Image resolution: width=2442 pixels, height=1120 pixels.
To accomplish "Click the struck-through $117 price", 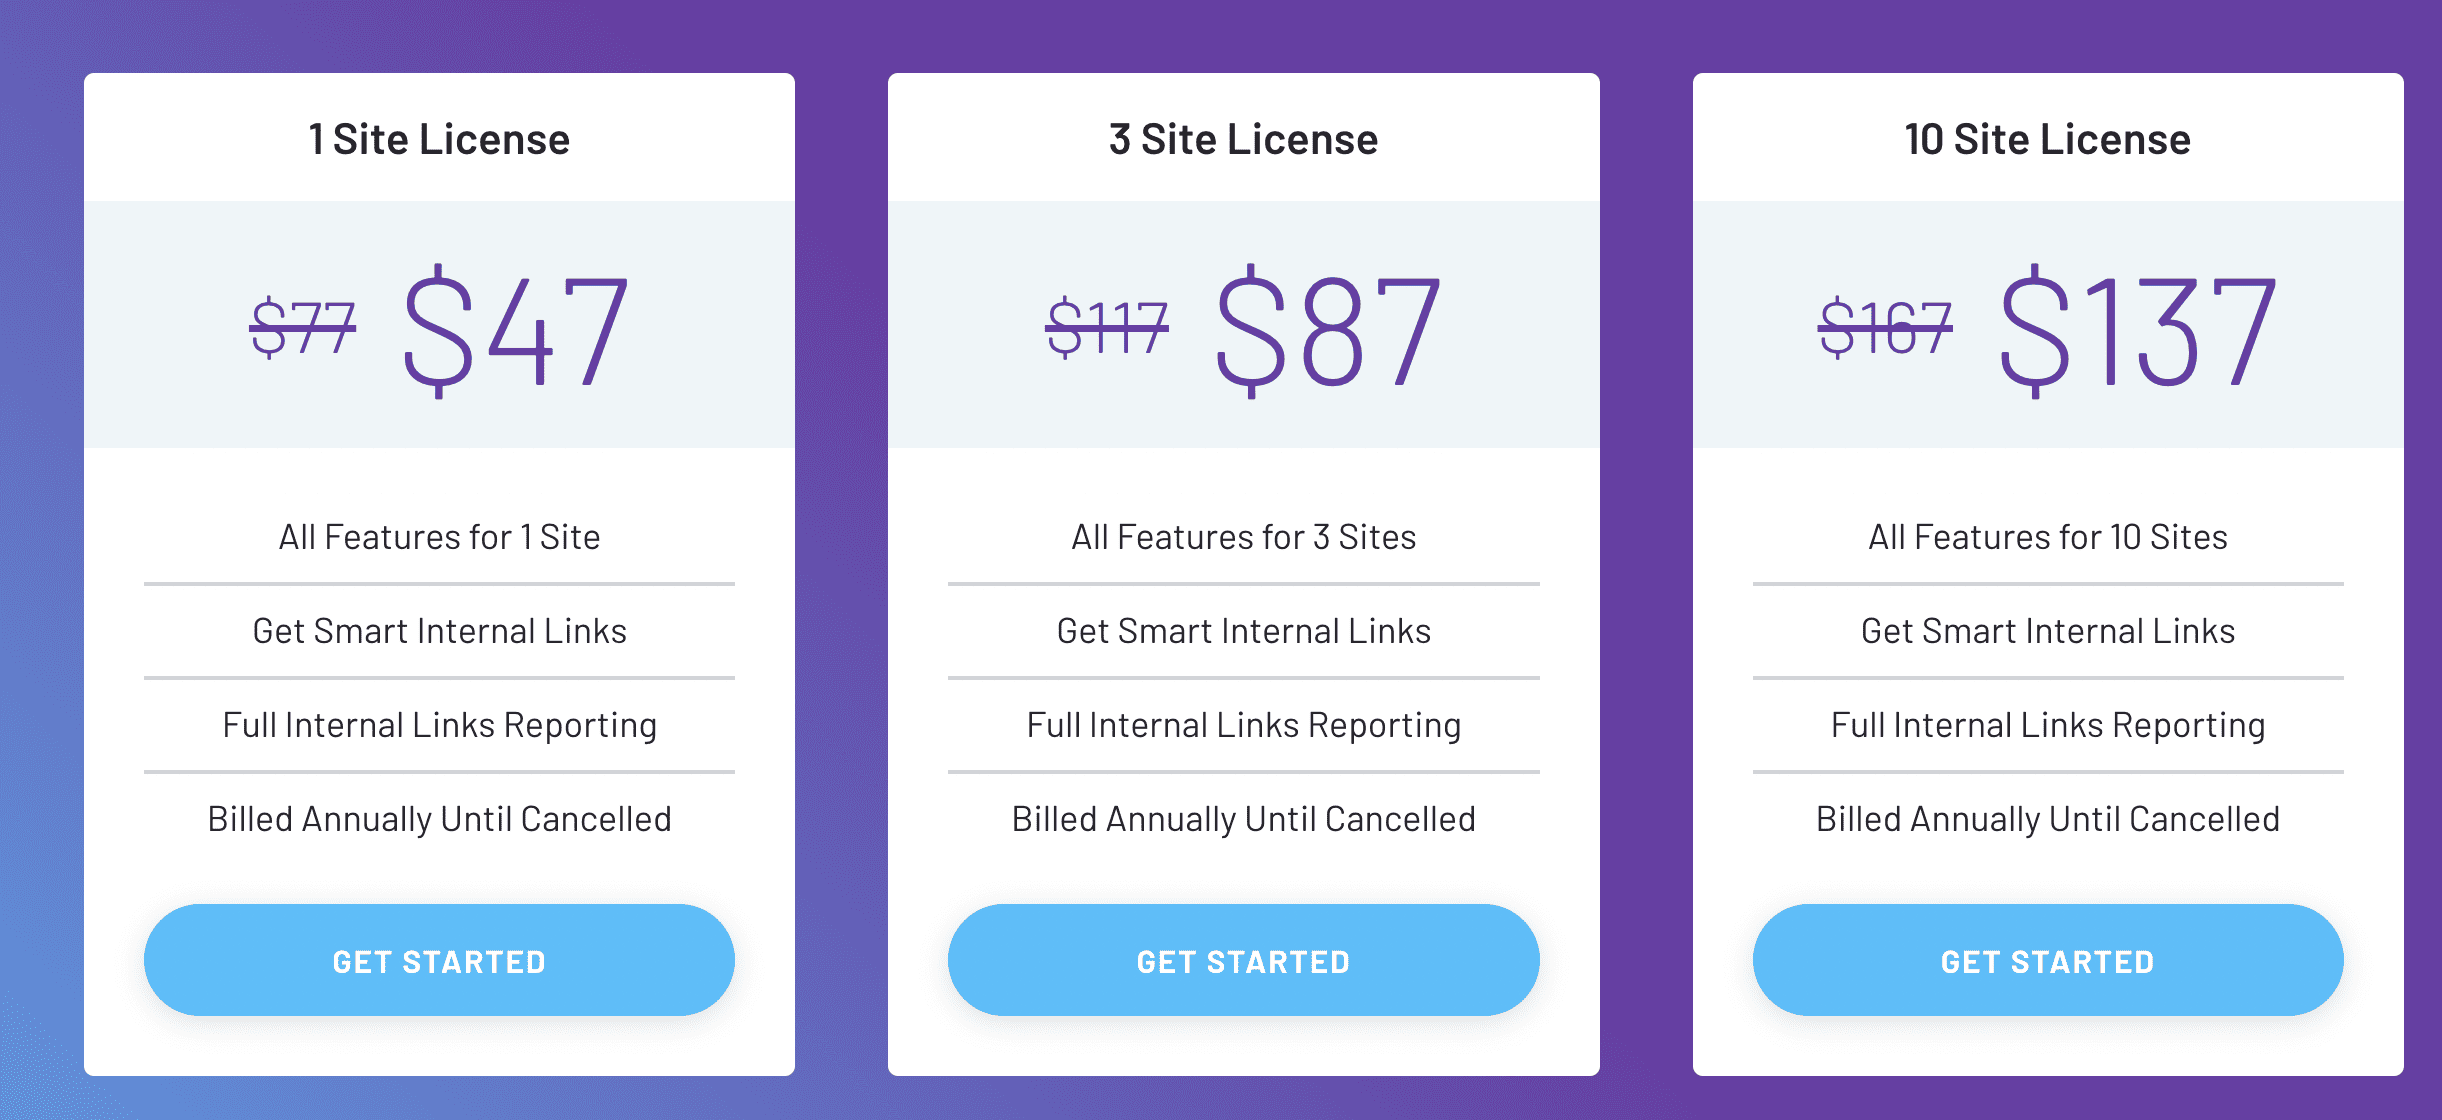I will 1107,327.
